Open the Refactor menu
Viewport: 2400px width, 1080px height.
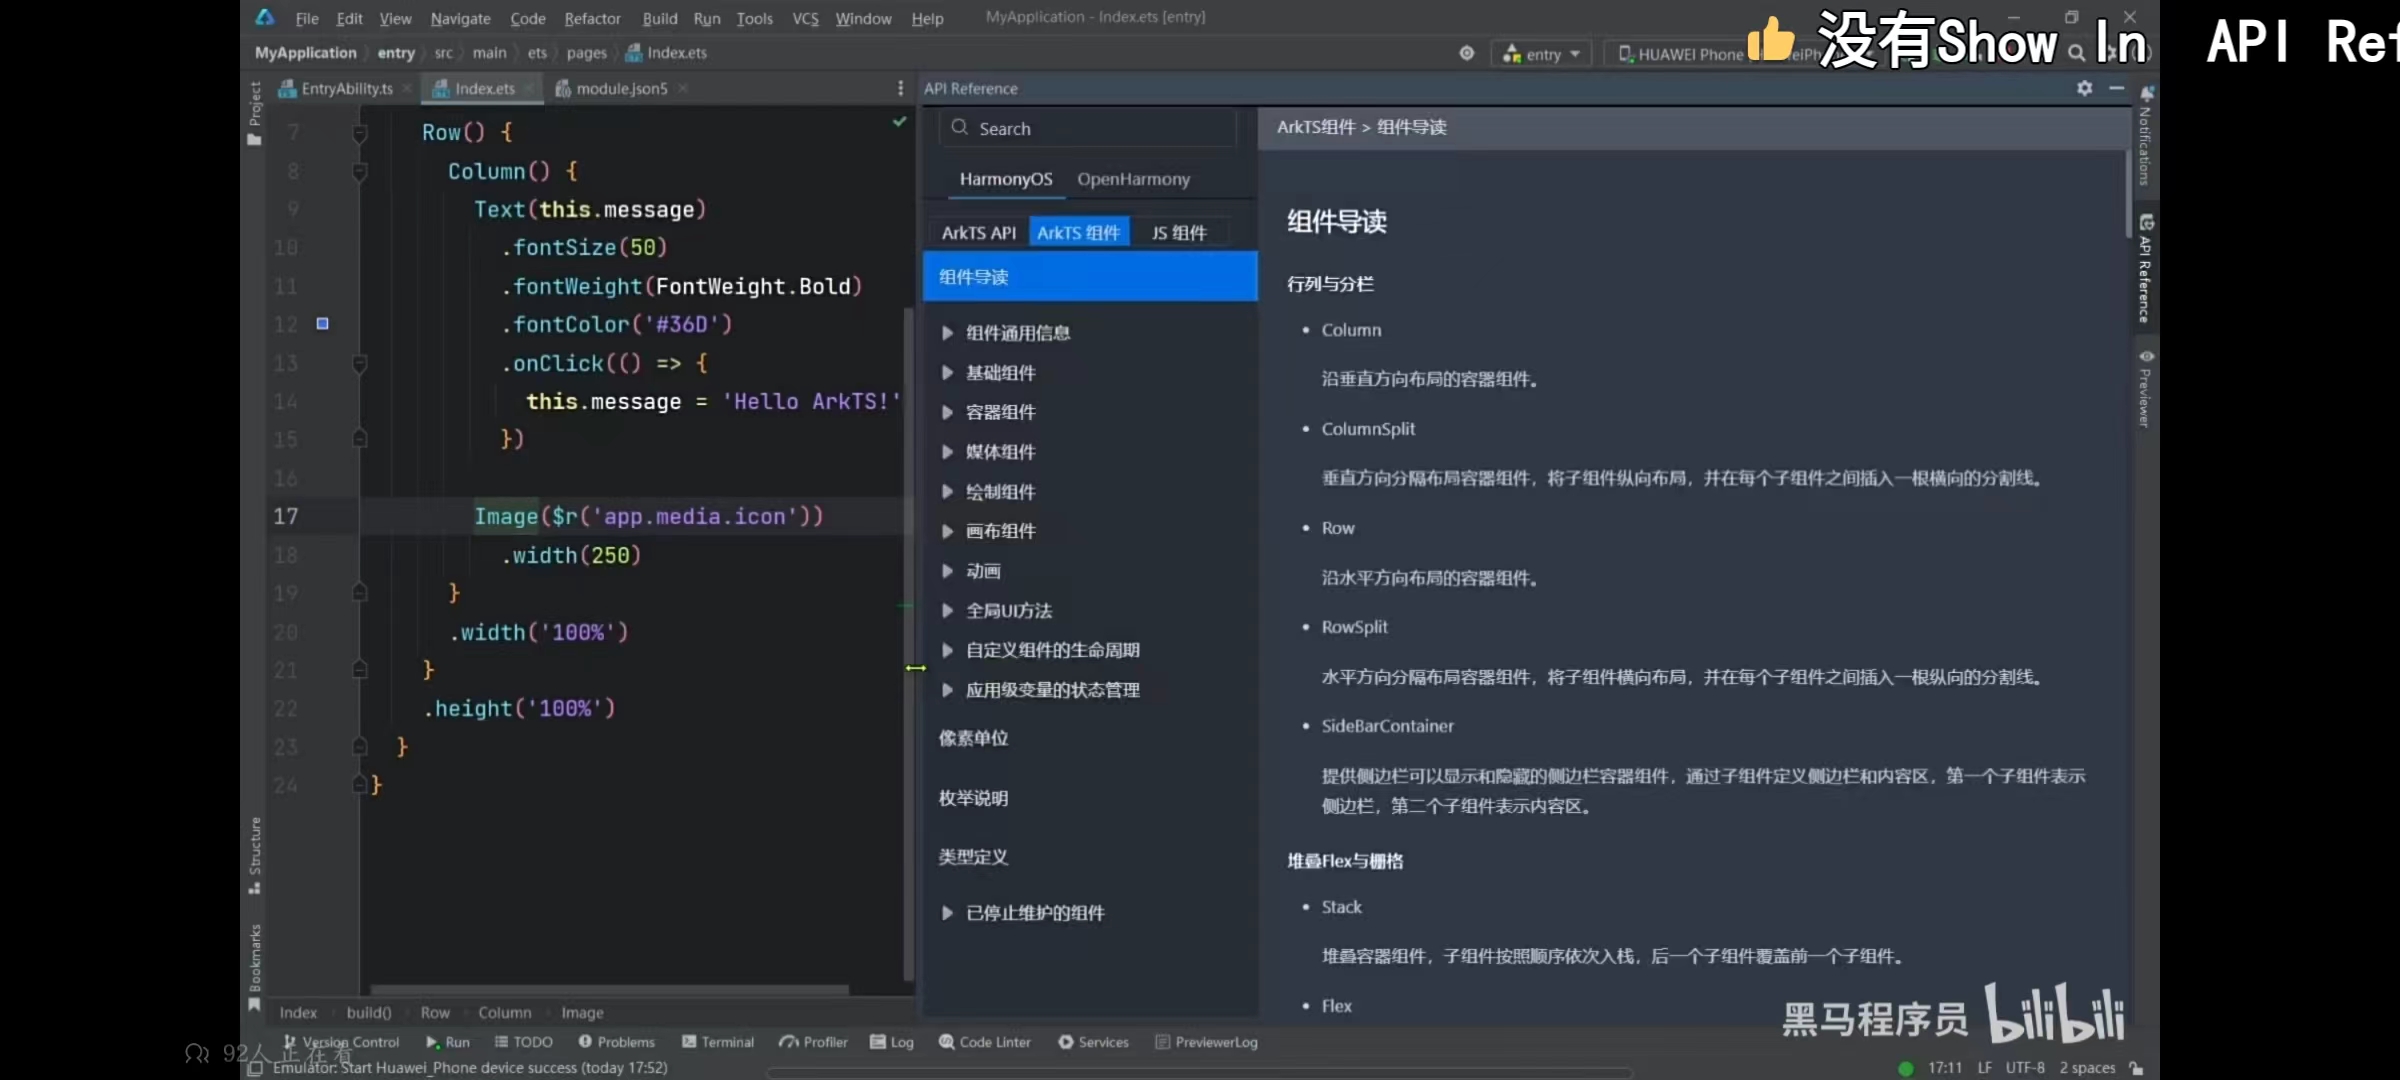click(x=592, y=18)
